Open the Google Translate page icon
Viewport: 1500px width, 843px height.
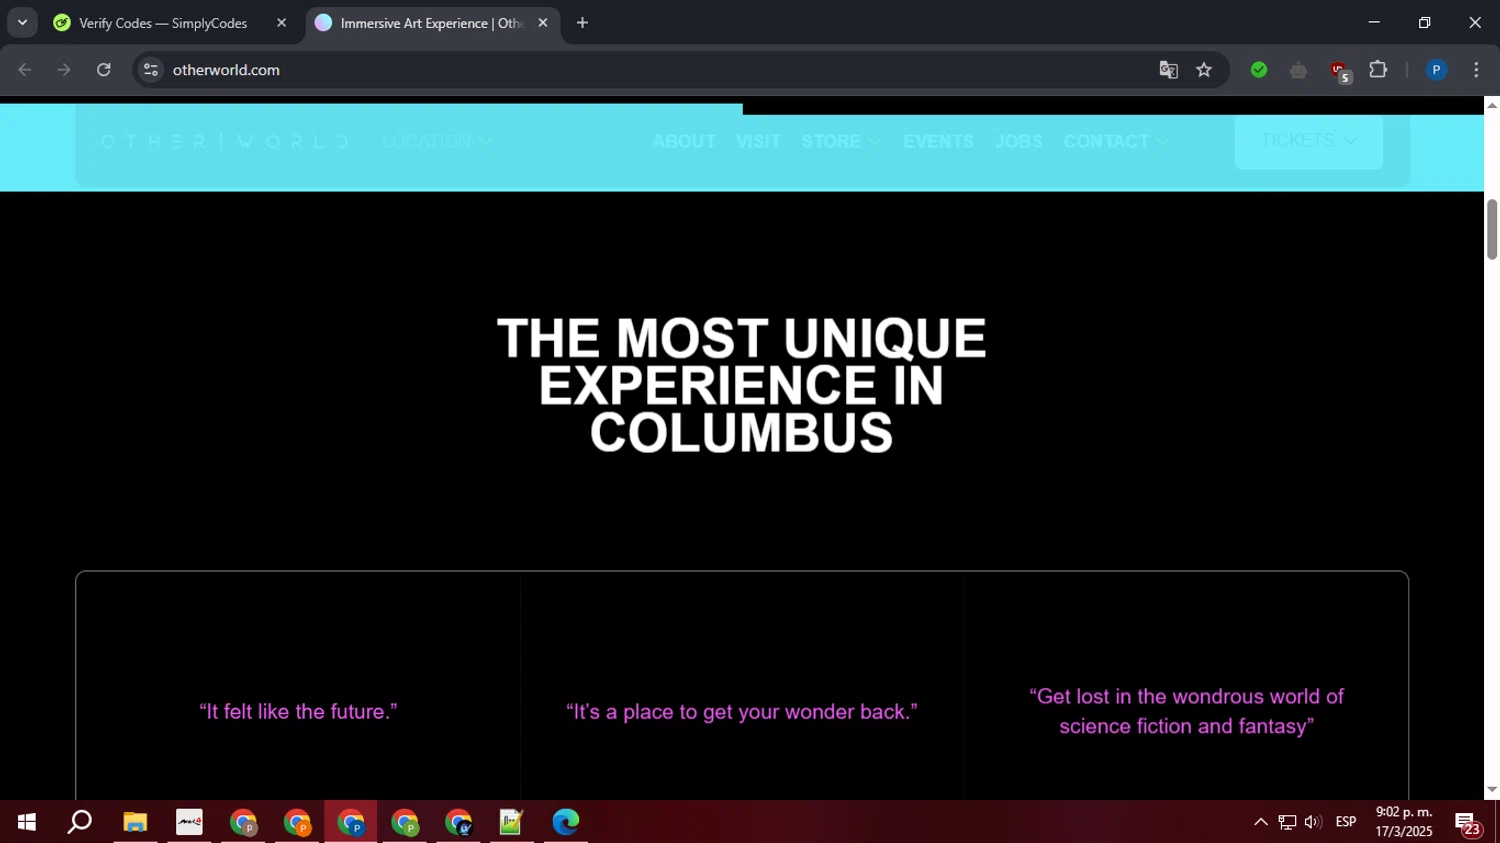pos(1168,70)
